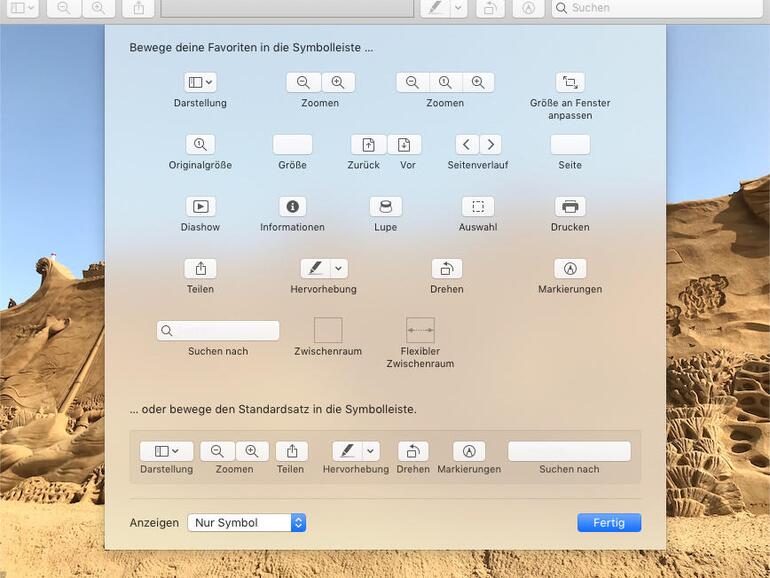Open highlight dropdown arrow in window toolbar

pyautogui.click(x=459, y=8)
